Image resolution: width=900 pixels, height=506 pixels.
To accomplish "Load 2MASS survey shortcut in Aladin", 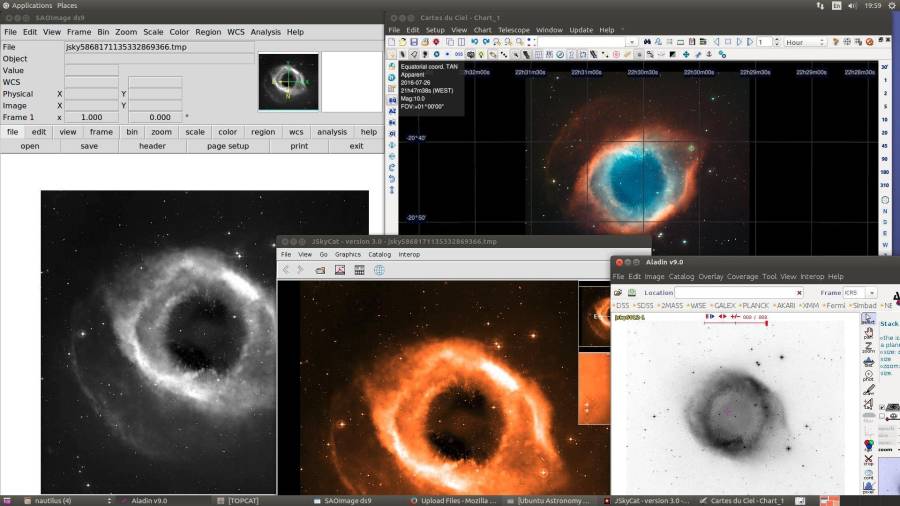I will coord(671,306).
